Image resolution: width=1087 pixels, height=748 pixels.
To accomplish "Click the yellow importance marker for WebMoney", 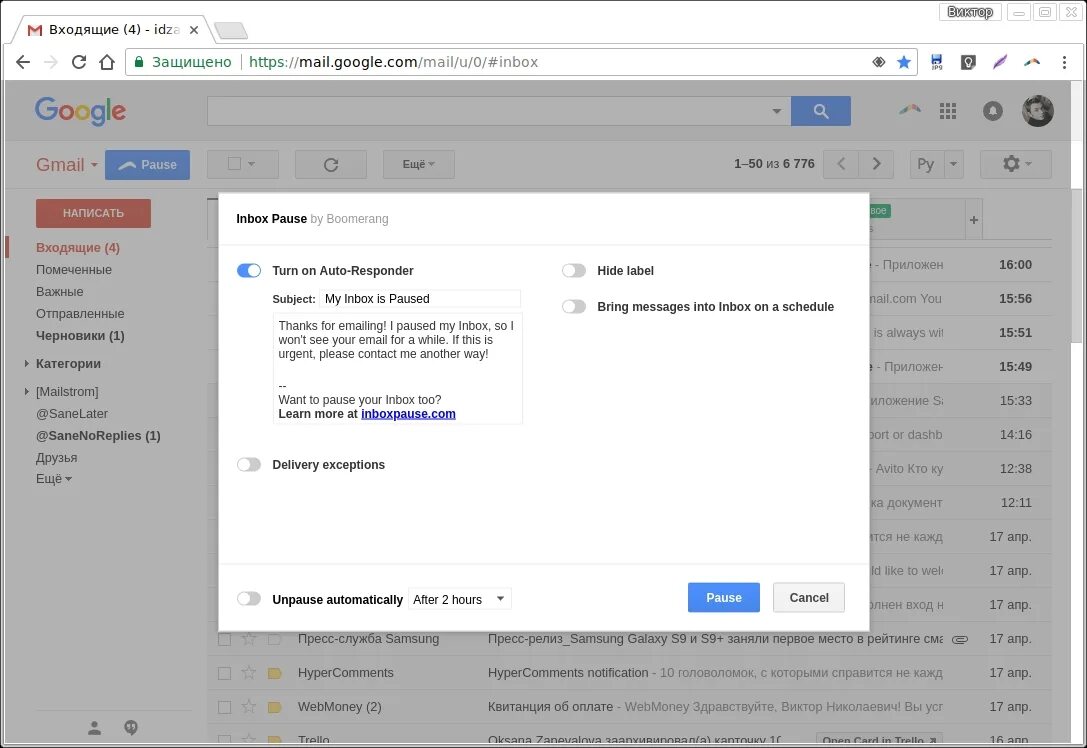I will pos(275,707).
